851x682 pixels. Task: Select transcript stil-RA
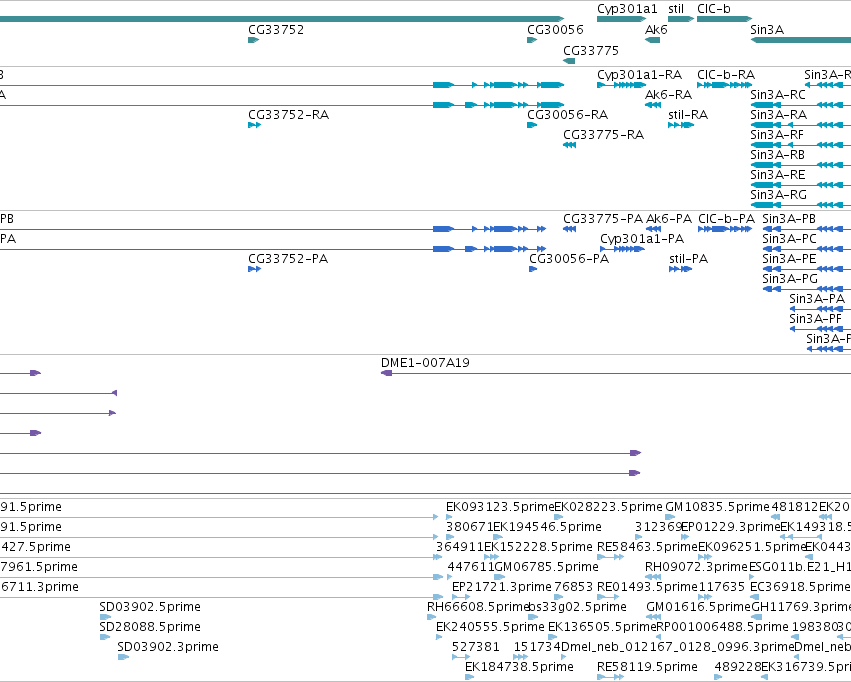point(681,125)
